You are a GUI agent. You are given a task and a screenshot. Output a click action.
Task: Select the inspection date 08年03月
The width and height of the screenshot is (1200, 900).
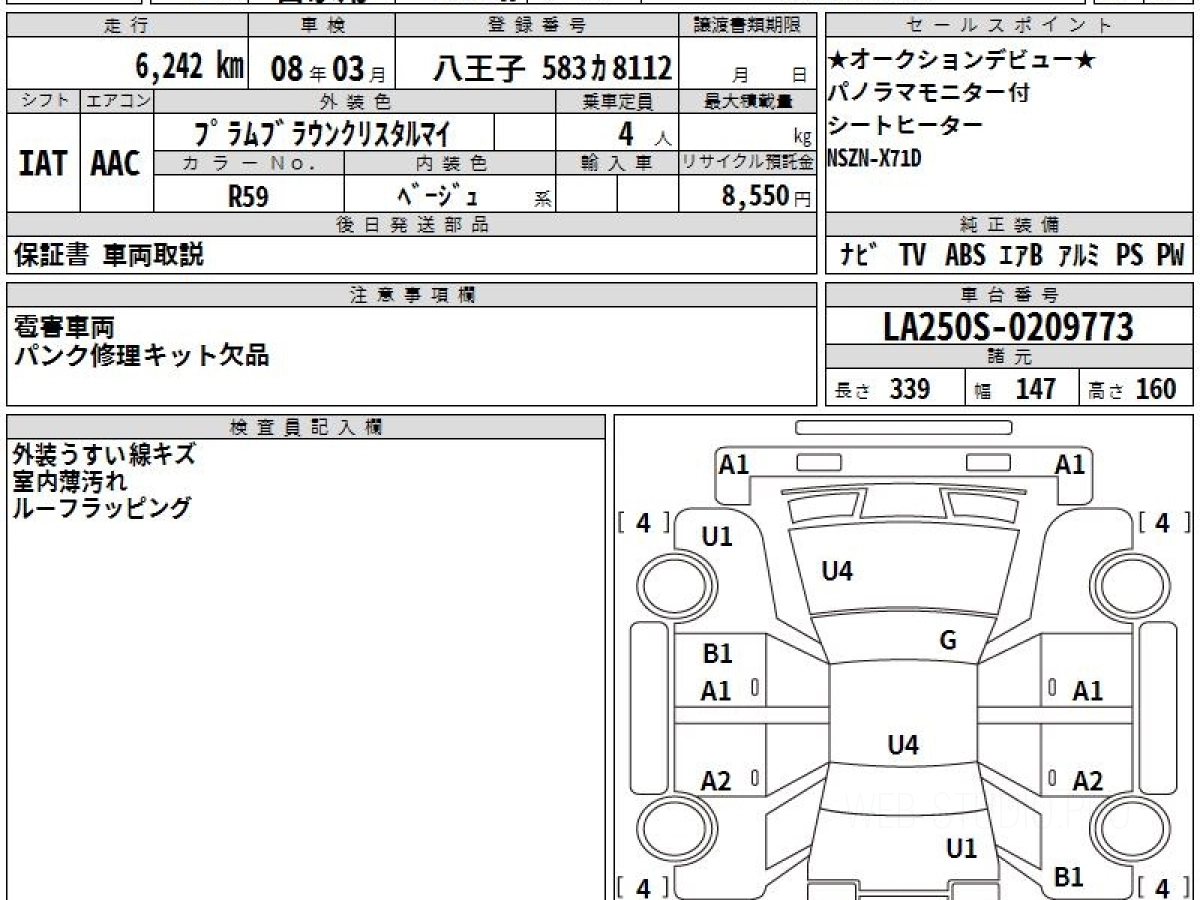[328, 69]
